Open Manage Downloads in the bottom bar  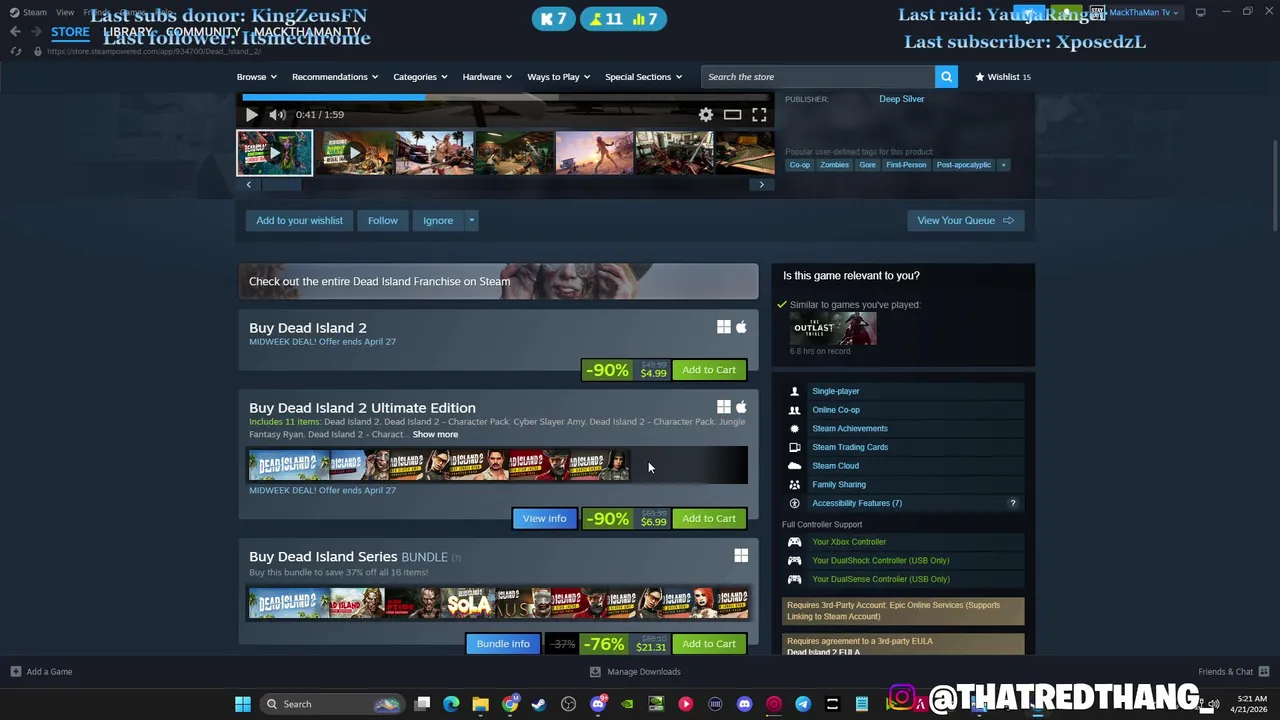click(635, 672)
